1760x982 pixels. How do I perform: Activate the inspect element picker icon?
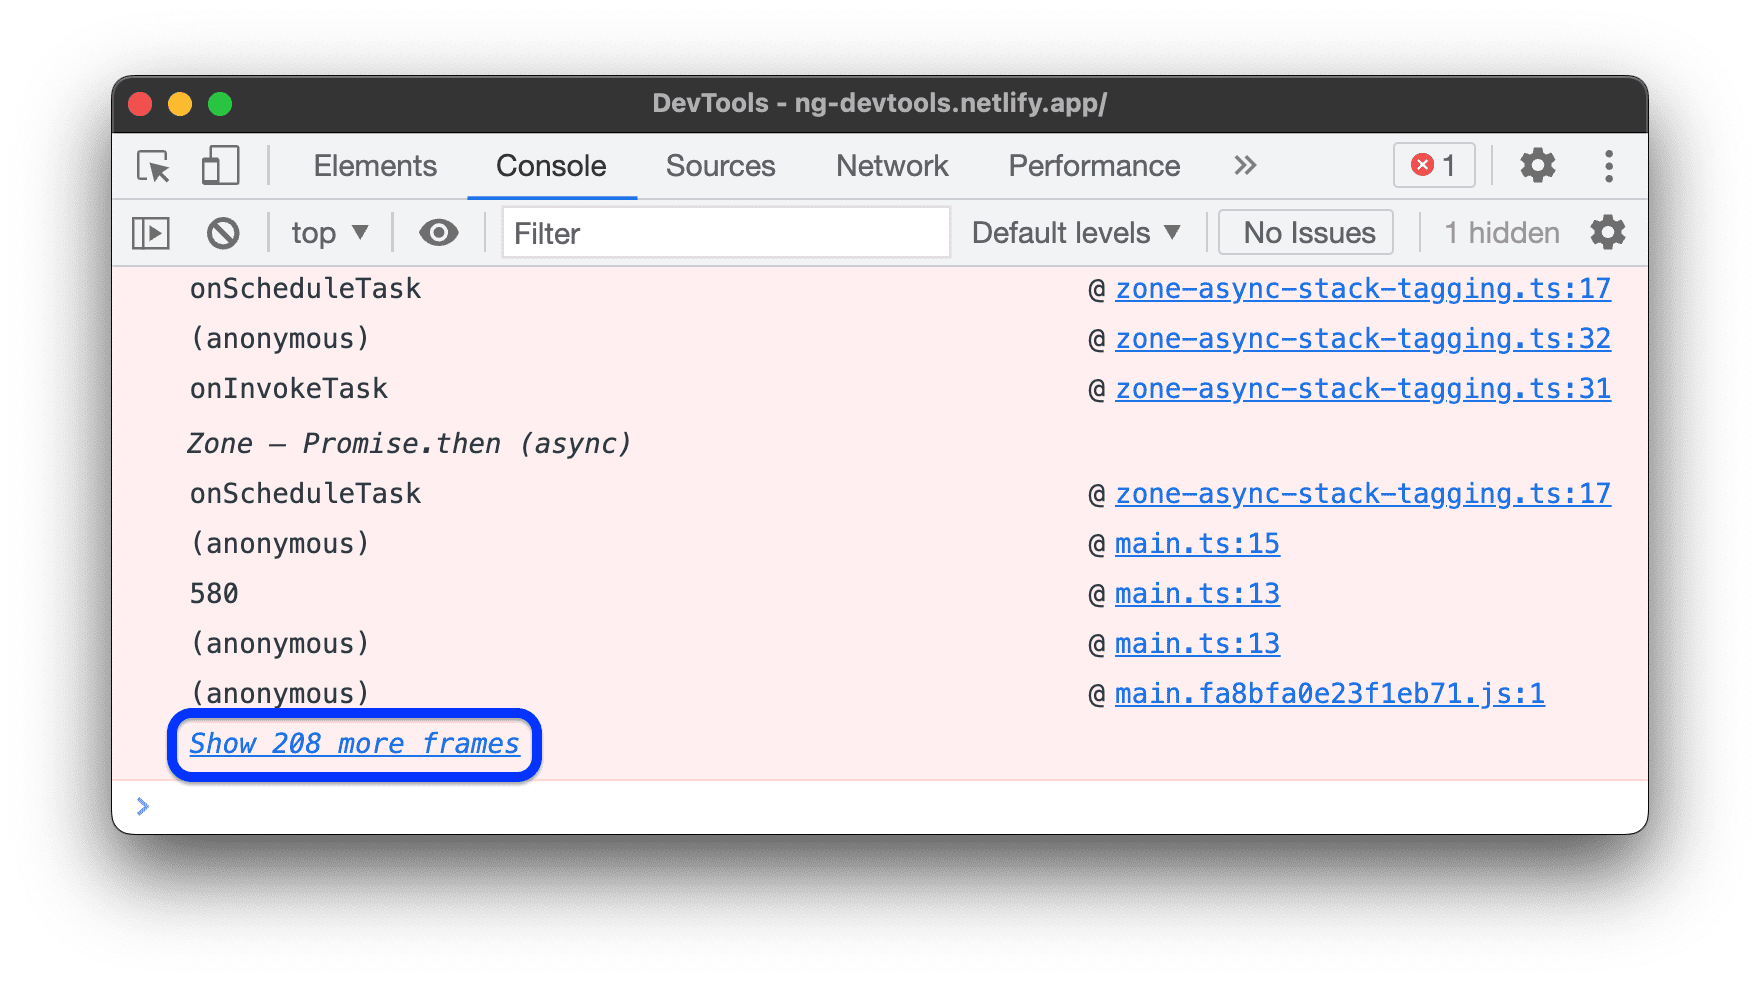point(154,166)
